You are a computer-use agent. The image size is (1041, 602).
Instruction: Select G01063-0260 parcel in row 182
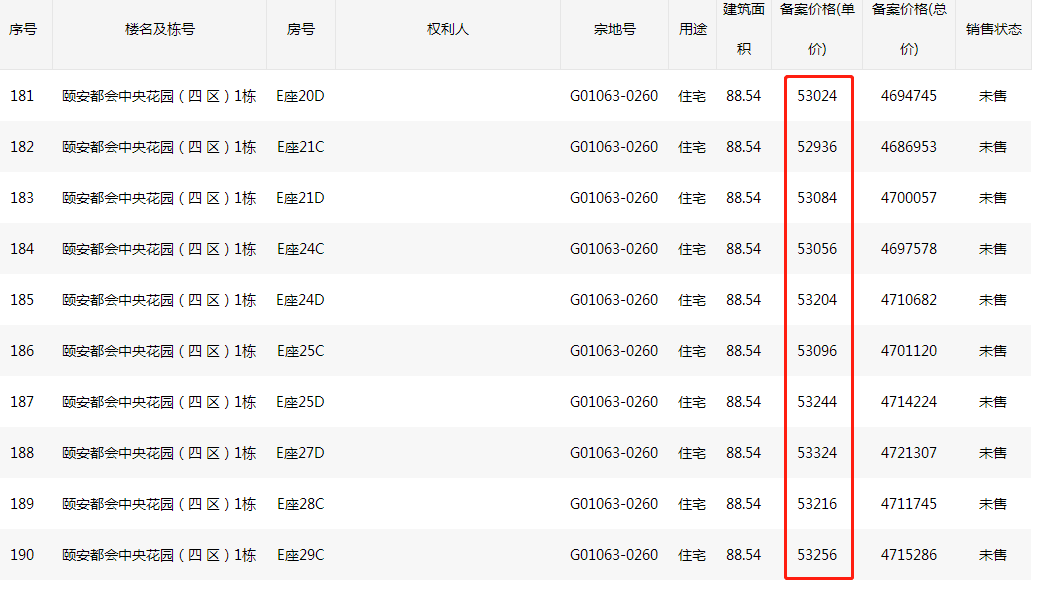click(x=614, y=147)
